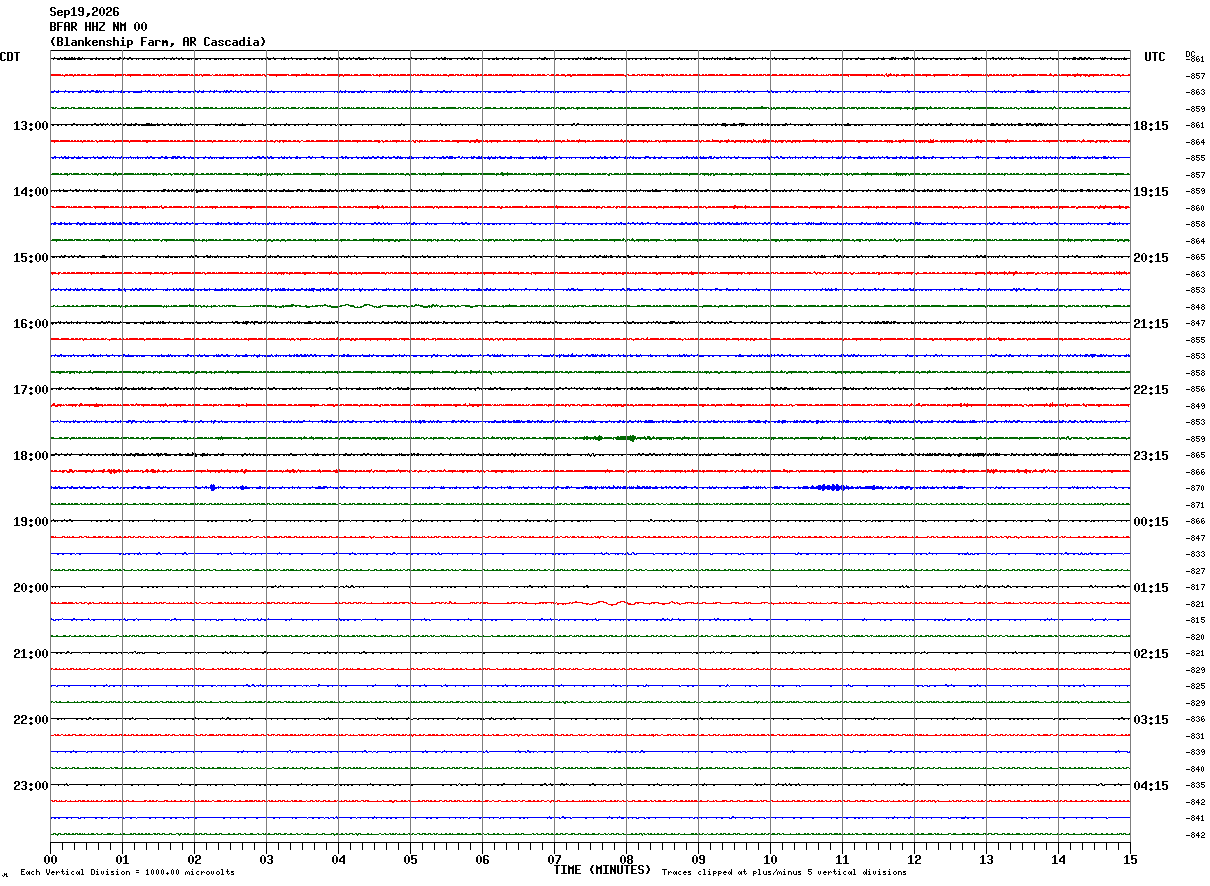Click the 15 minute axis tick label
This screenshot has width=1210, height=886.
(x=1130, y=859)
